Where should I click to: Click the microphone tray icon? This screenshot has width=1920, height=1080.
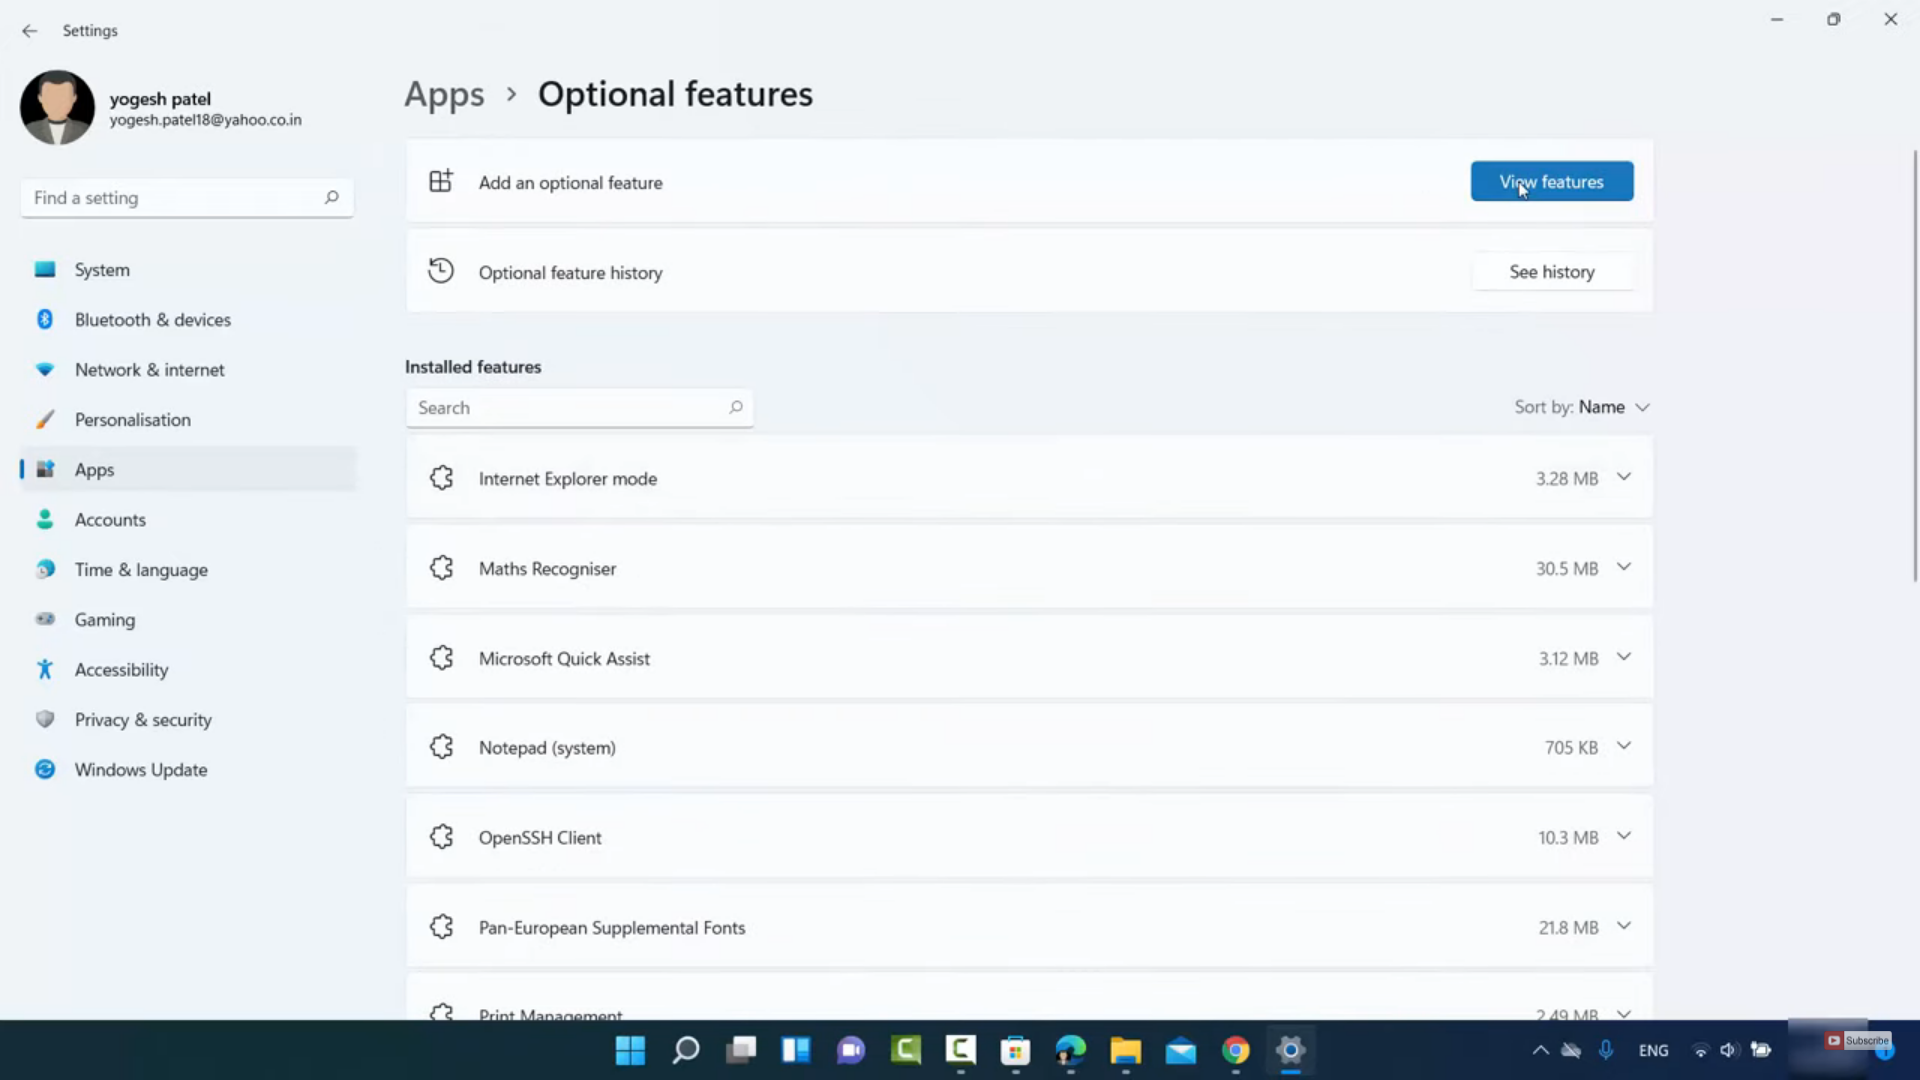1605,1050
